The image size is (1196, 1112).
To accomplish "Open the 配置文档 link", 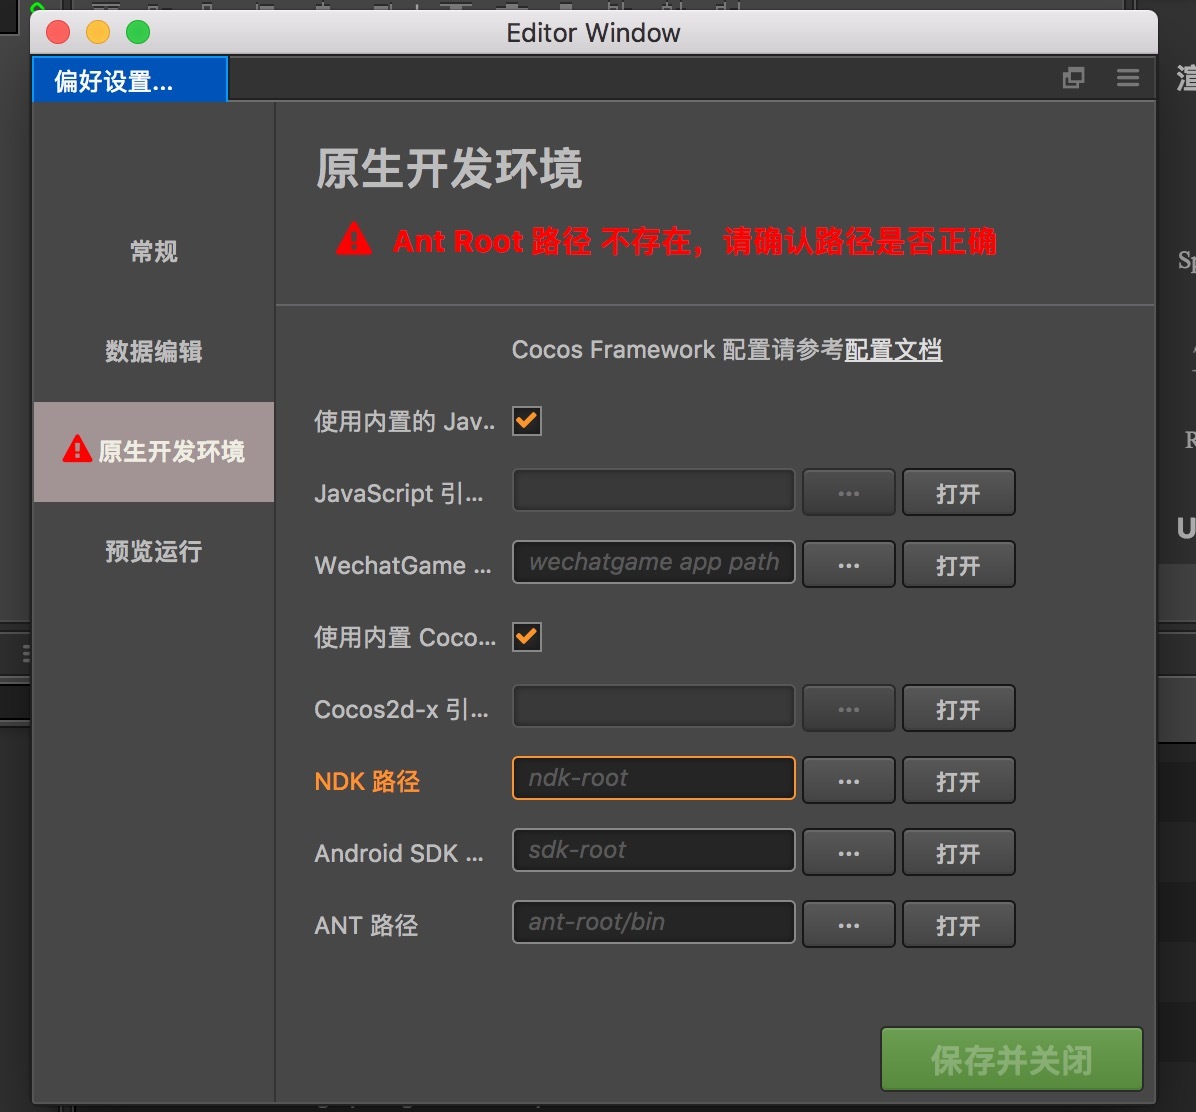I will 893,350.
